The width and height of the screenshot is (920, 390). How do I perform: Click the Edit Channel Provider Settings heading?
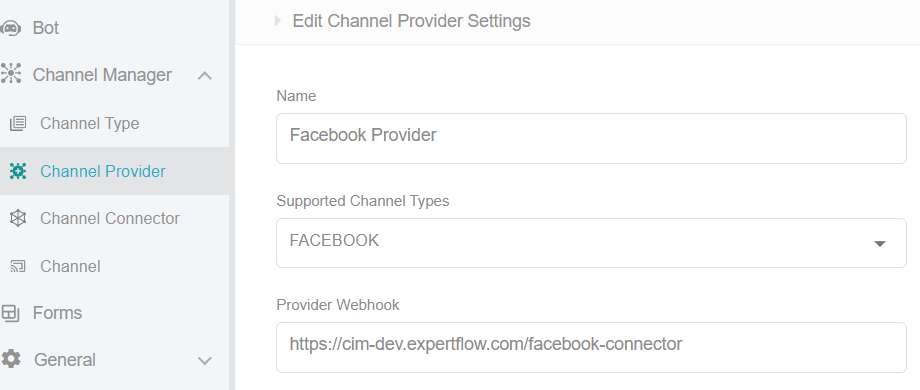[411, 21]
